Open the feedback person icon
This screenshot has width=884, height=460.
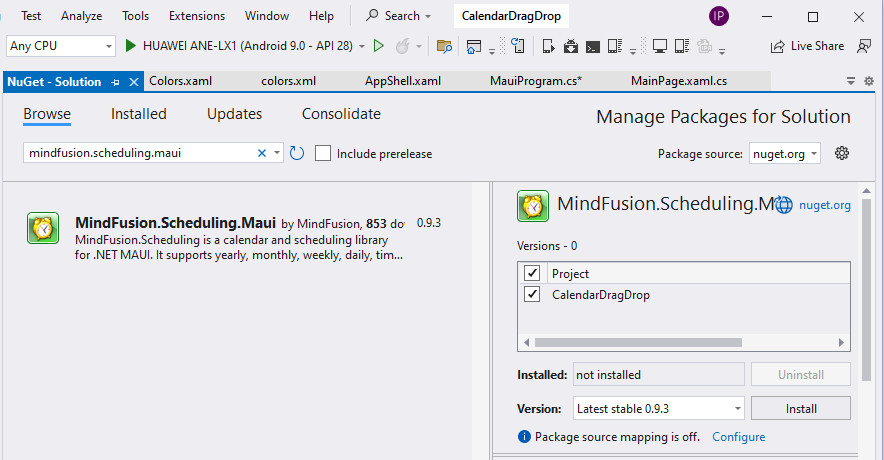pos(863,46)
